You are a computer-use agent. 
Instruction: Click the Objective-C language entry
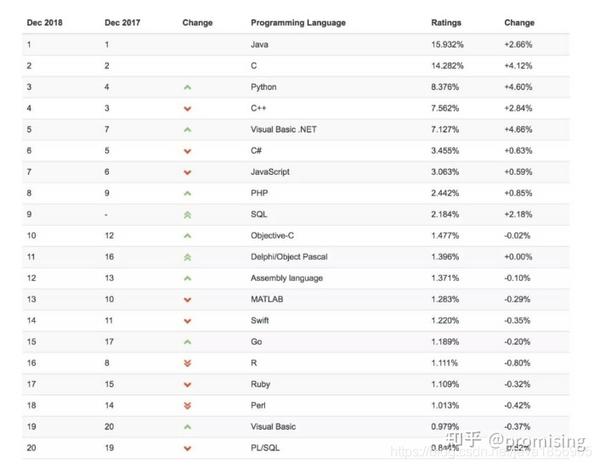point(272,235)
